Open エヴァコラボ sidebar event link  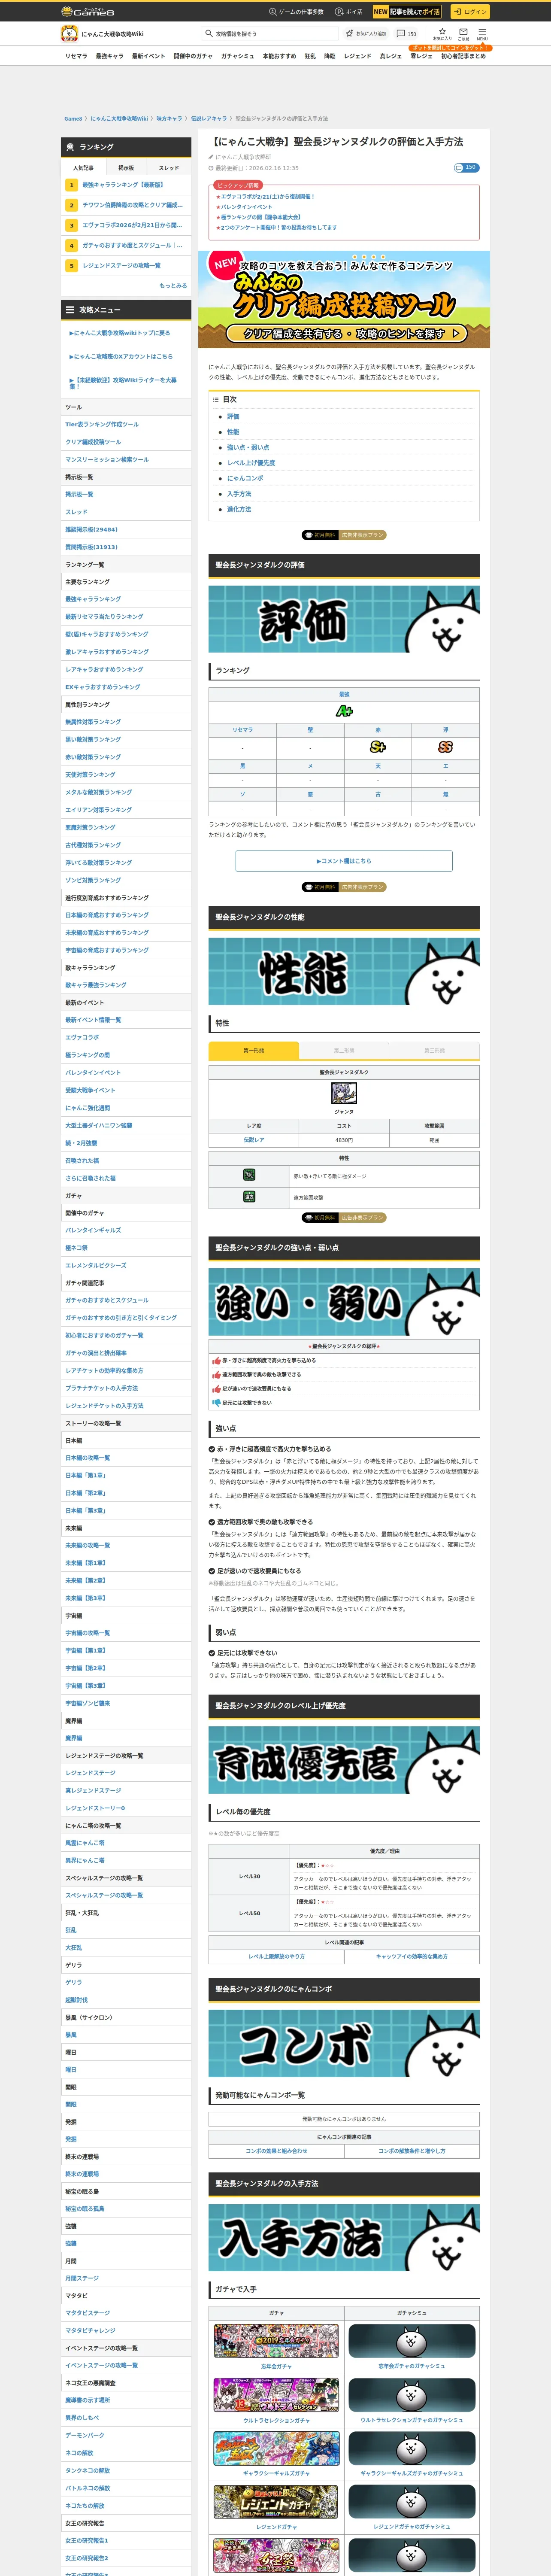[83, 1037]
